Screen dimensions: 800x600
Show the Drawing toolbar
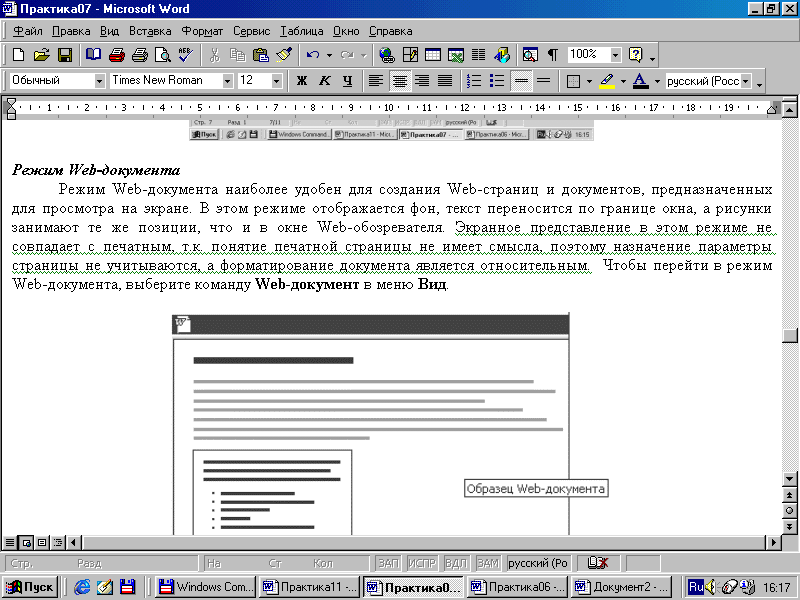pyautogui.click(x=502, y=55)
